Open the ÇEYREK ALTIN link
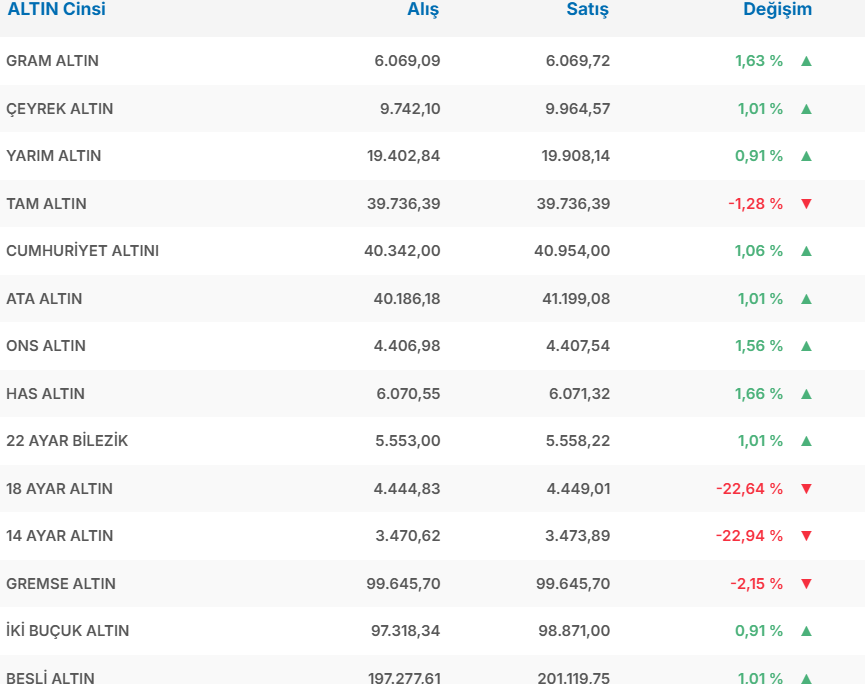Image resolution: width=865 pixels, height=684 pixels. [x=59, y=109]
